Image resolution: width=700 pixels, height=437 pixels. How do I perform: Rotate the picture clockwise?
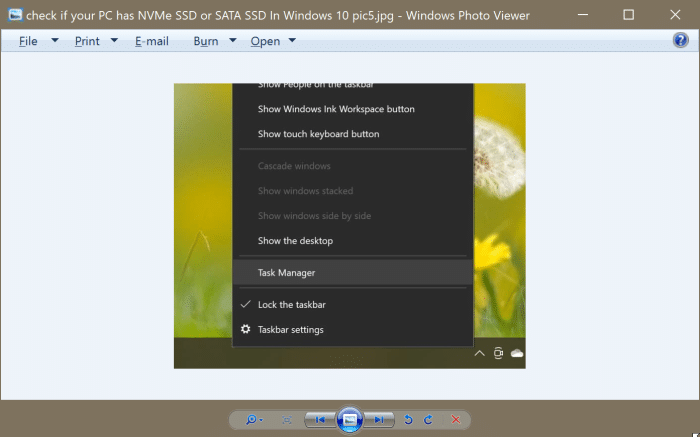click(428, 420)
